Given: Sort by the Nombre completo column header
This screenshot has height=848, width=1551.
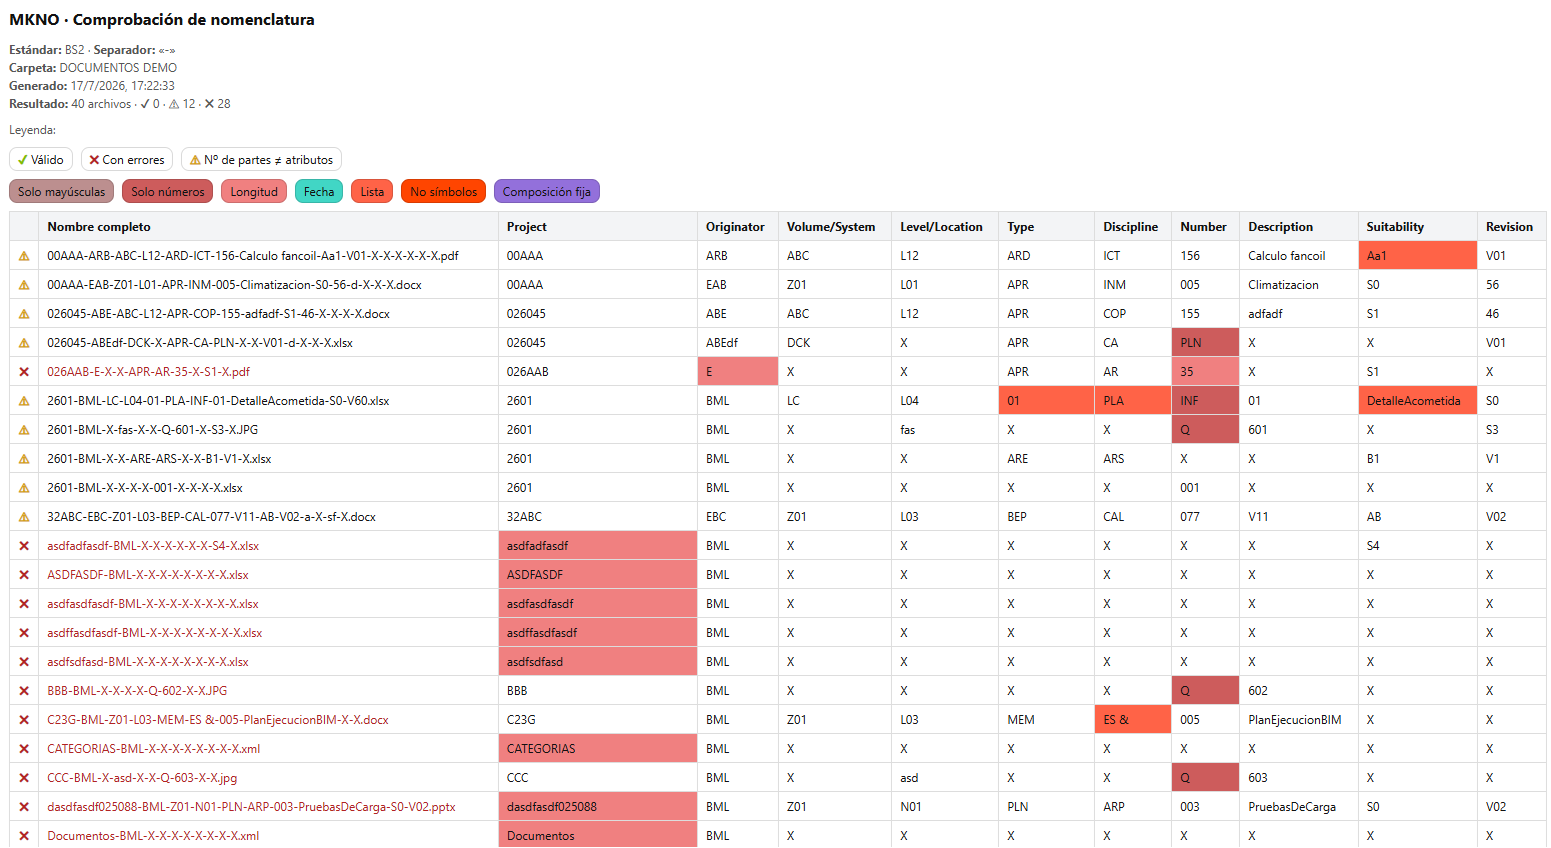Looking at the screenshot, I should pyautogui.click(x=99, y=227).
